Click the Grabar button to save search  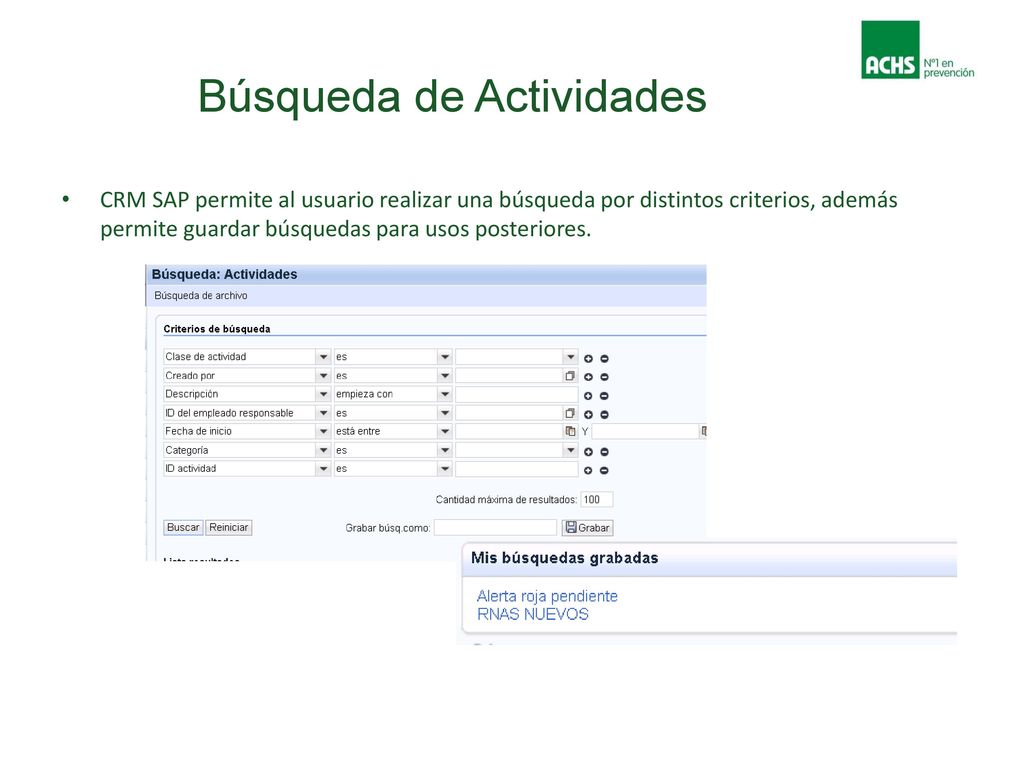point(588,527)
